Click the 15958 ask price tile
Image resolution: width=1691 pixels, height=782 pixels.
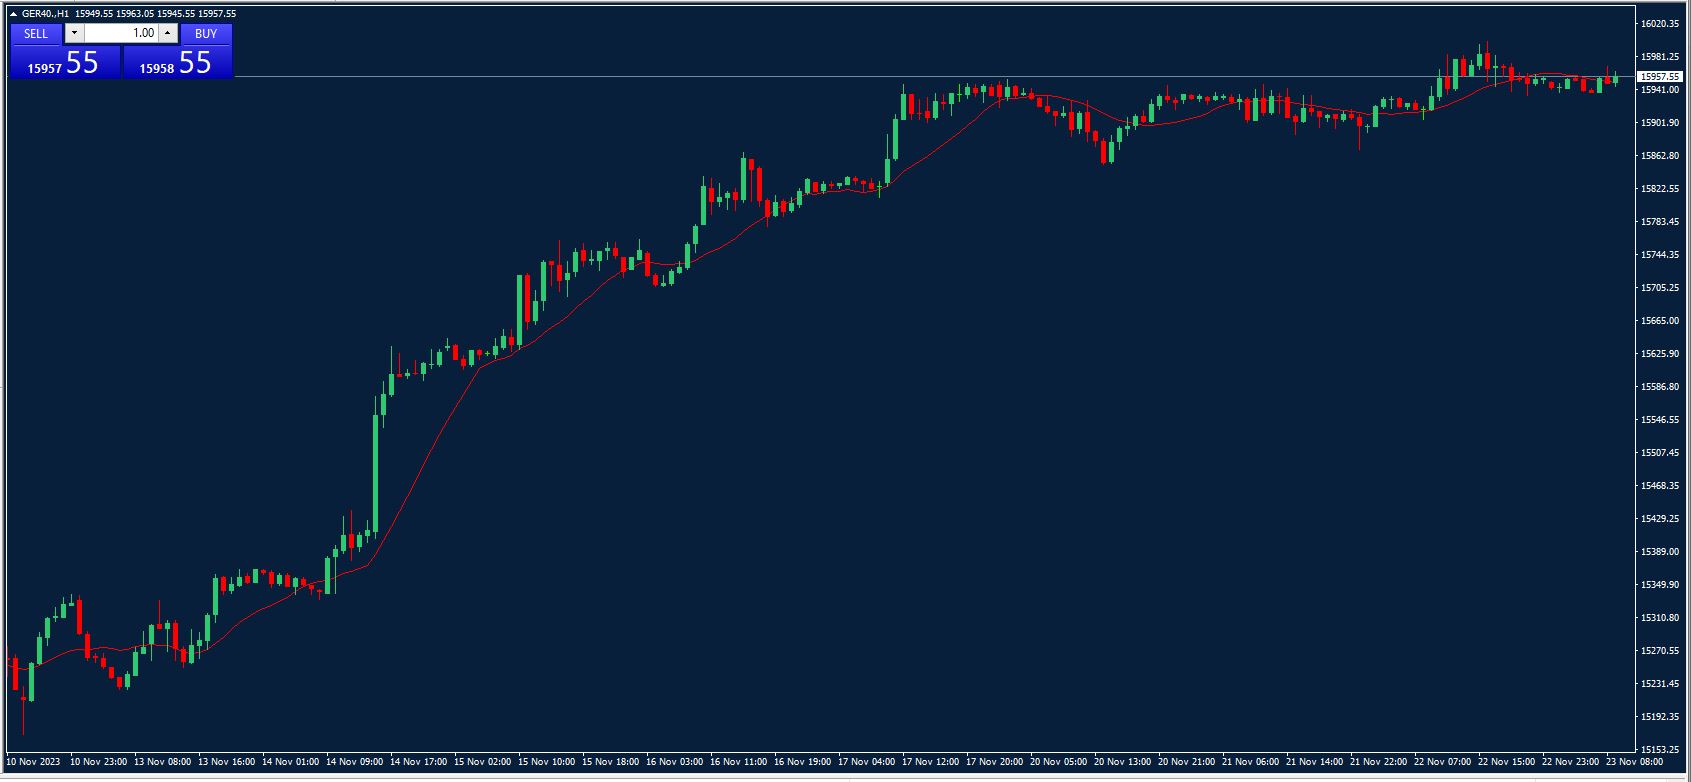(177, 63)
